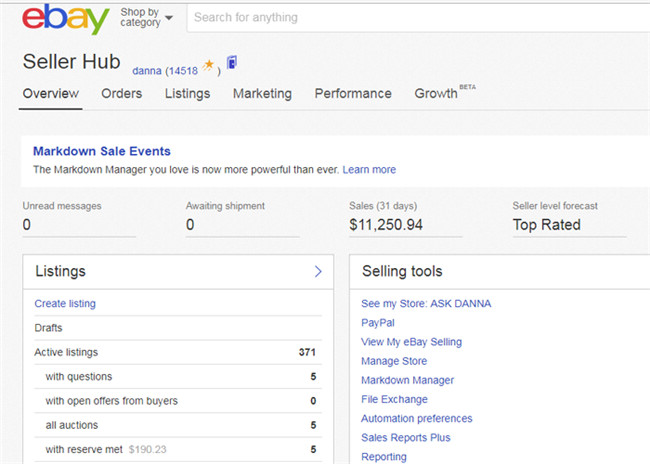Select the Active listings row
Screen dimensions: 650x464
[x=178, y=352]
